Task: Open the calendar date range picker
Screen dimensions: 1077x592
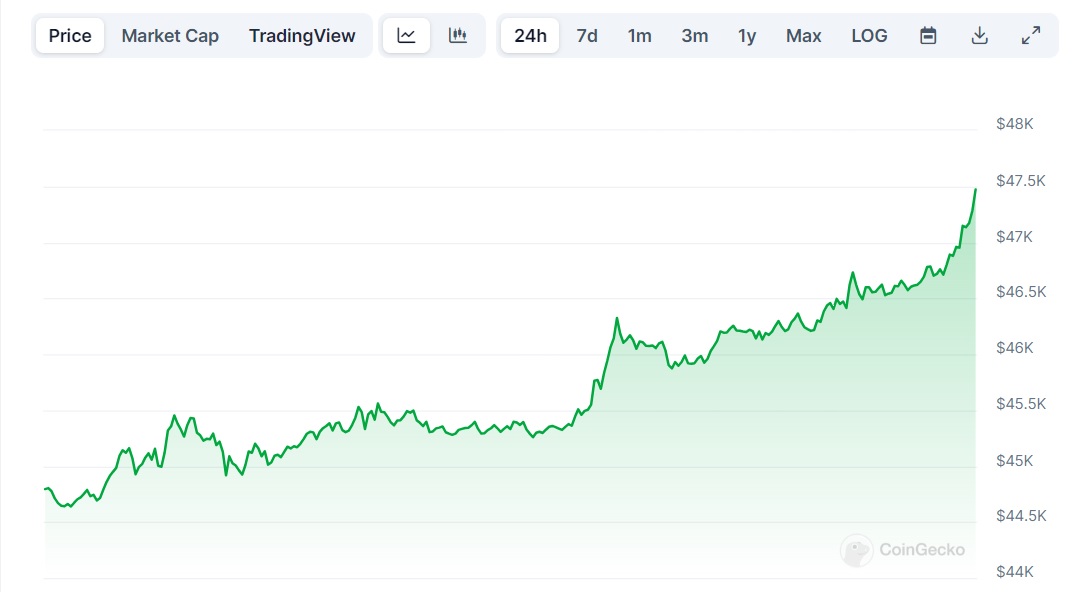Action: pos(928,35)
